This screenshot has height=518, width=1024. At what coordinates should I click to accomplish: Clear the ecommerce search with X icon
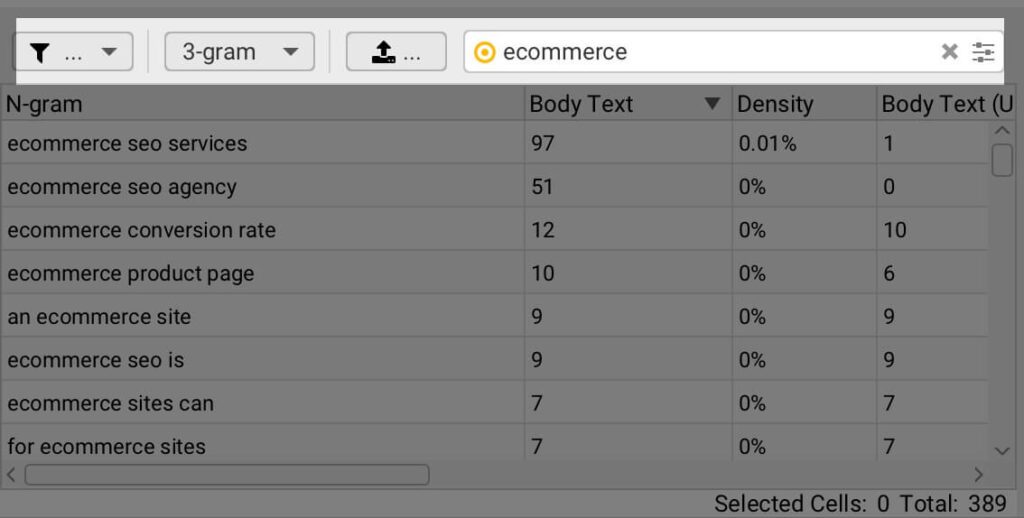click(x=949, y=52)
